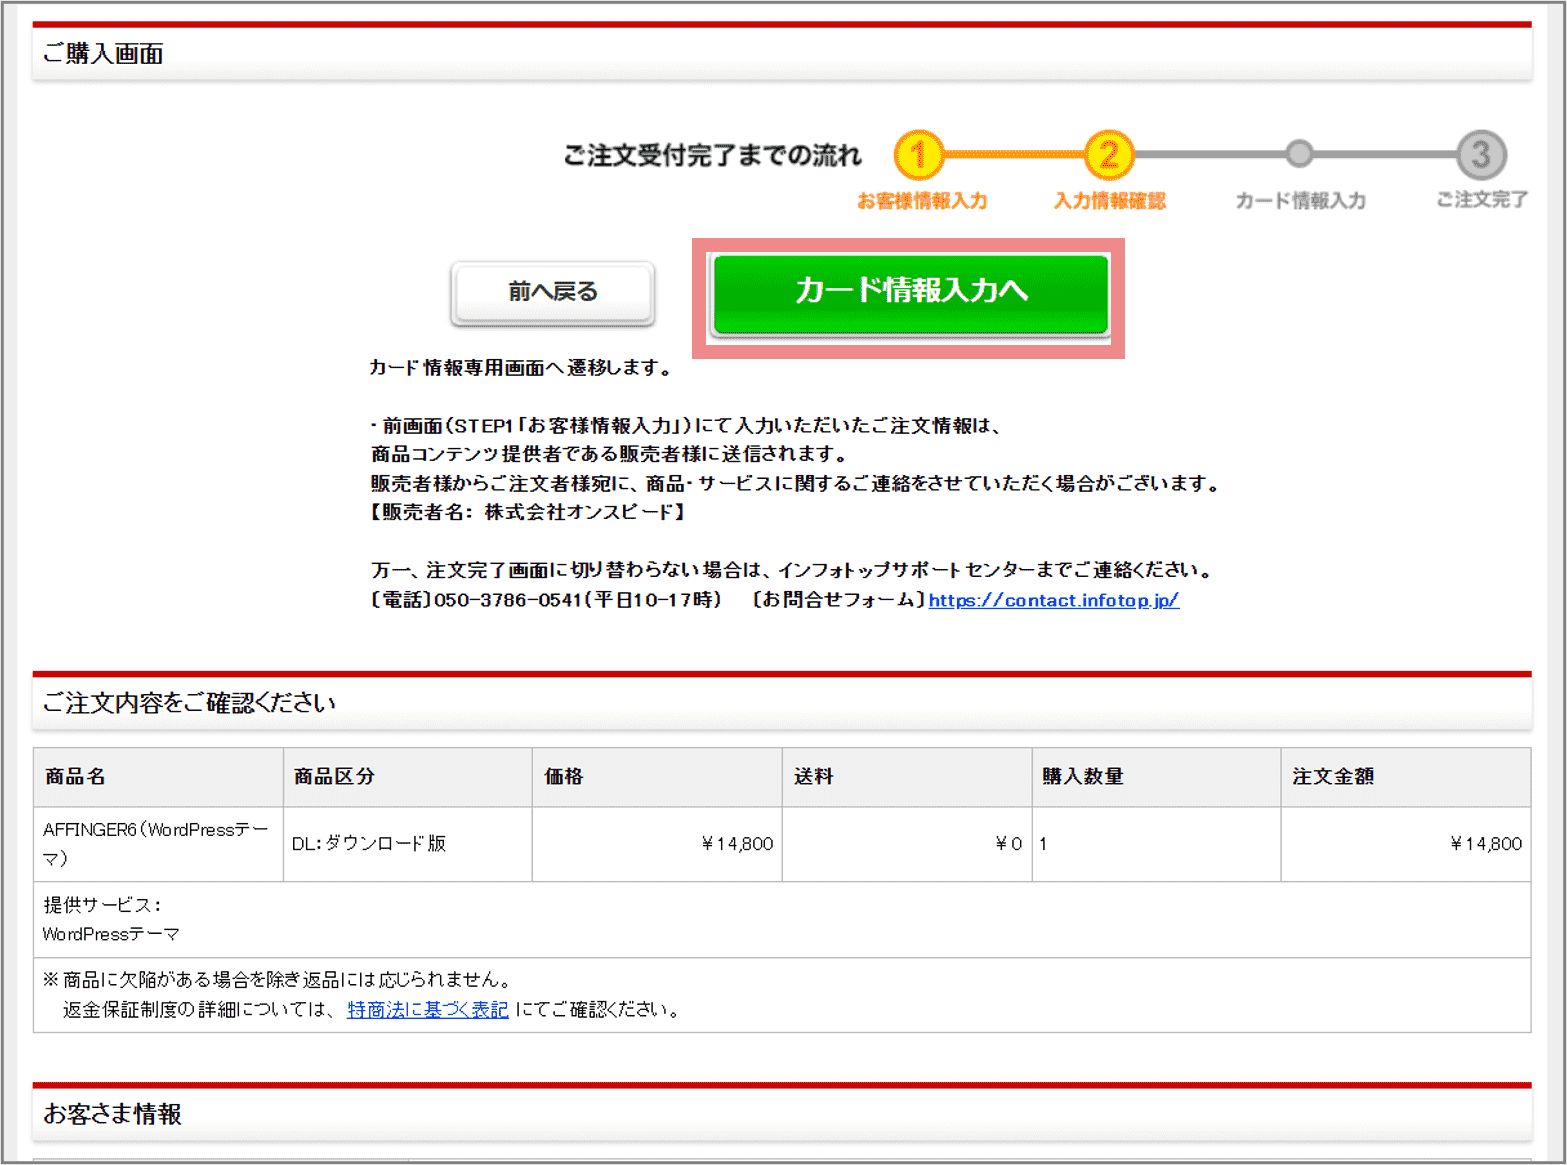The width and height of the screenshot is (1567, 1165).
Task: Select the AFFINGER6 product name cell
Action: point(156,843)
